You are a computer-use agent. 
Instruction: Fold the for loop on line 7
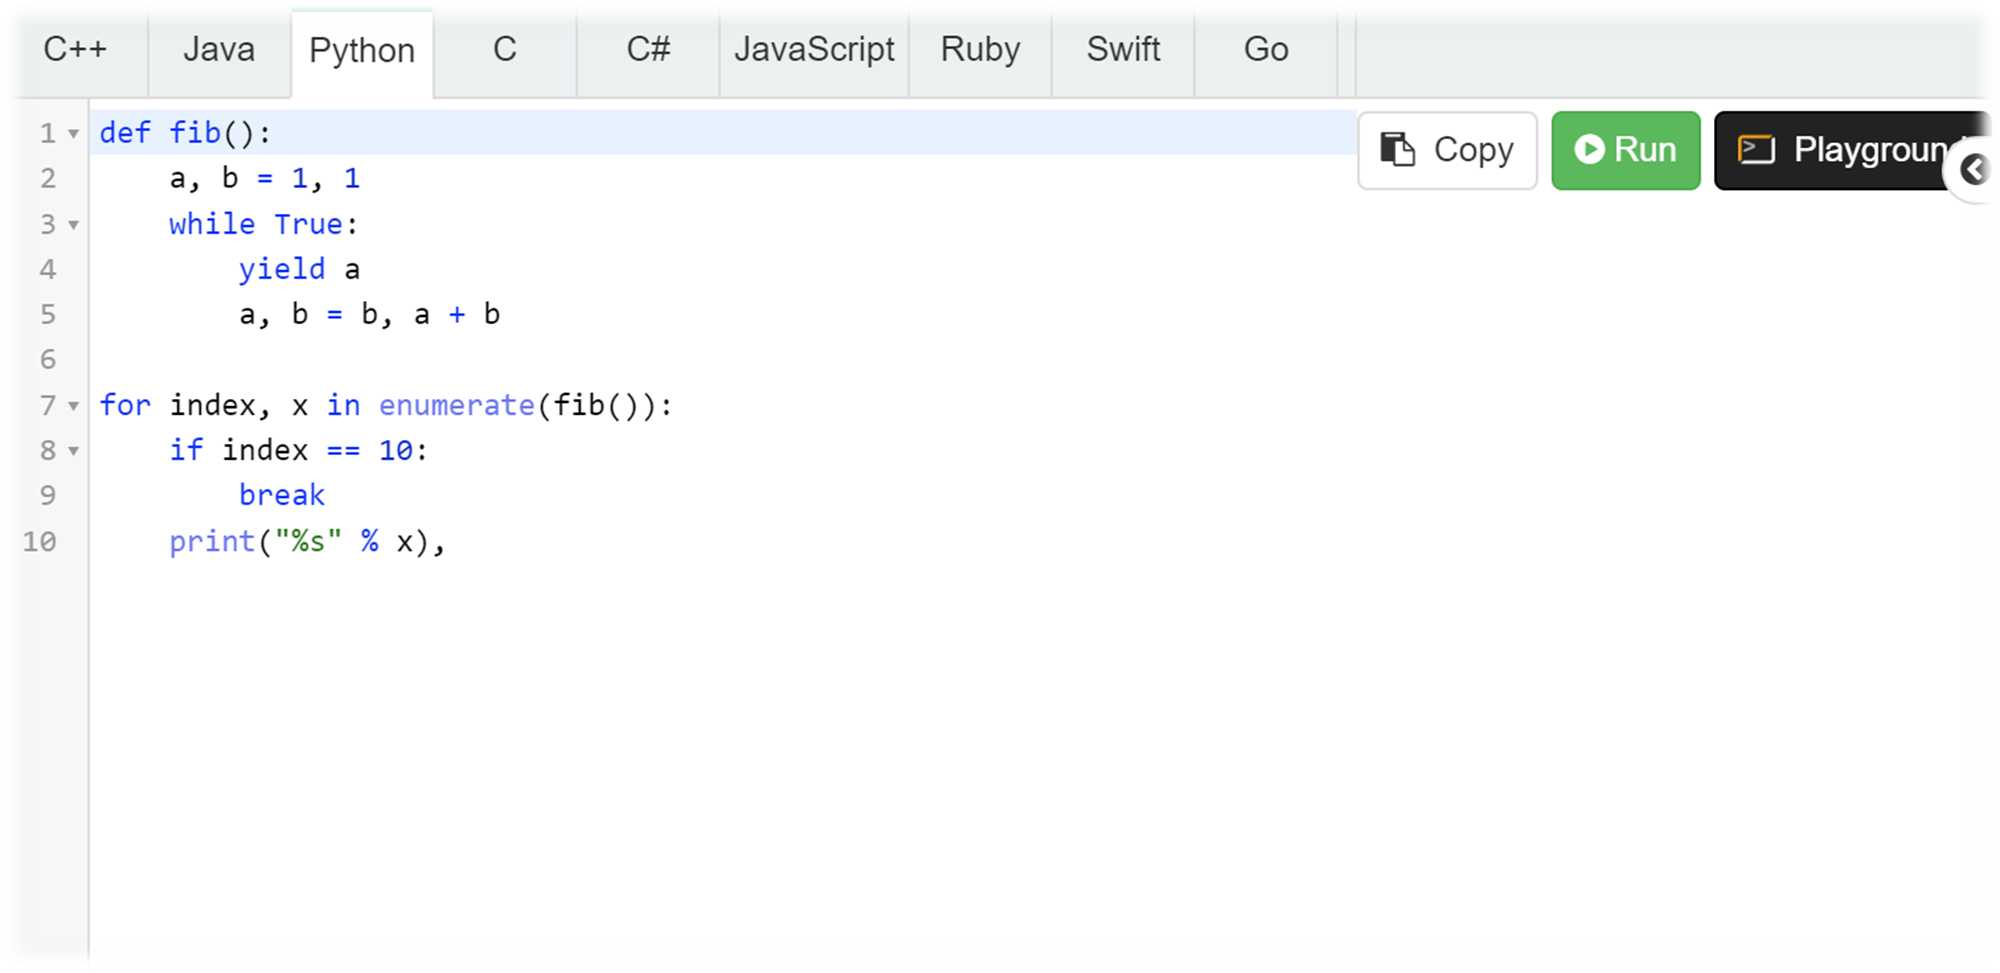click(x=73, y=406)
